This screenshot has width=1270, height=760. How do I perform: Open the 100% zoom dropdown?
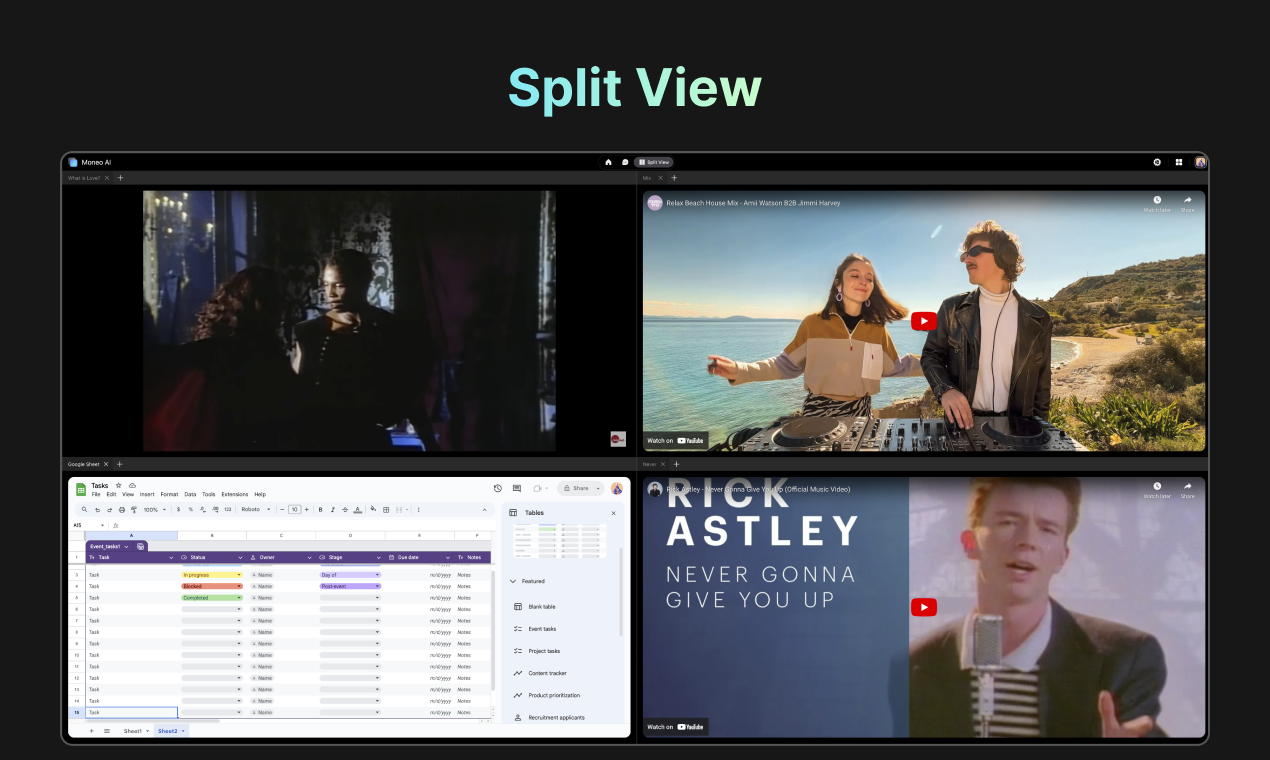[155, 509]
